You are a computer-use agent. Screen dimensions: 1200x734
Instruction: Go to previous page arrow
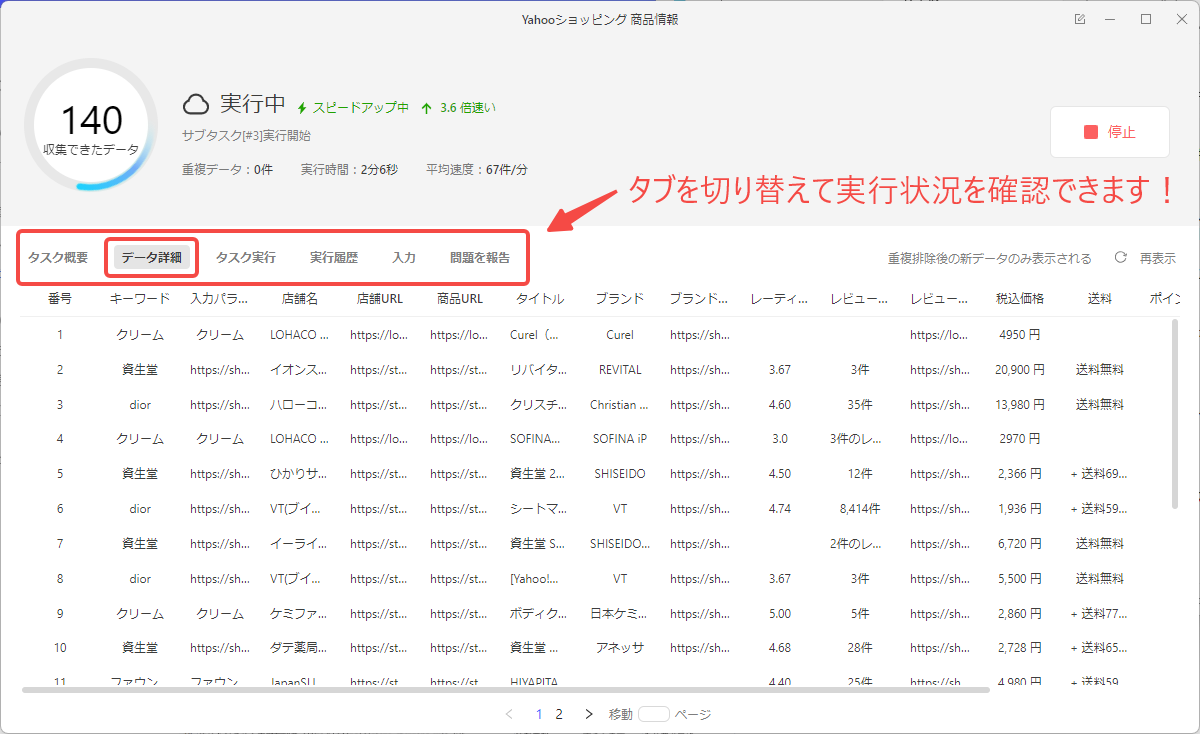point(509,714)
